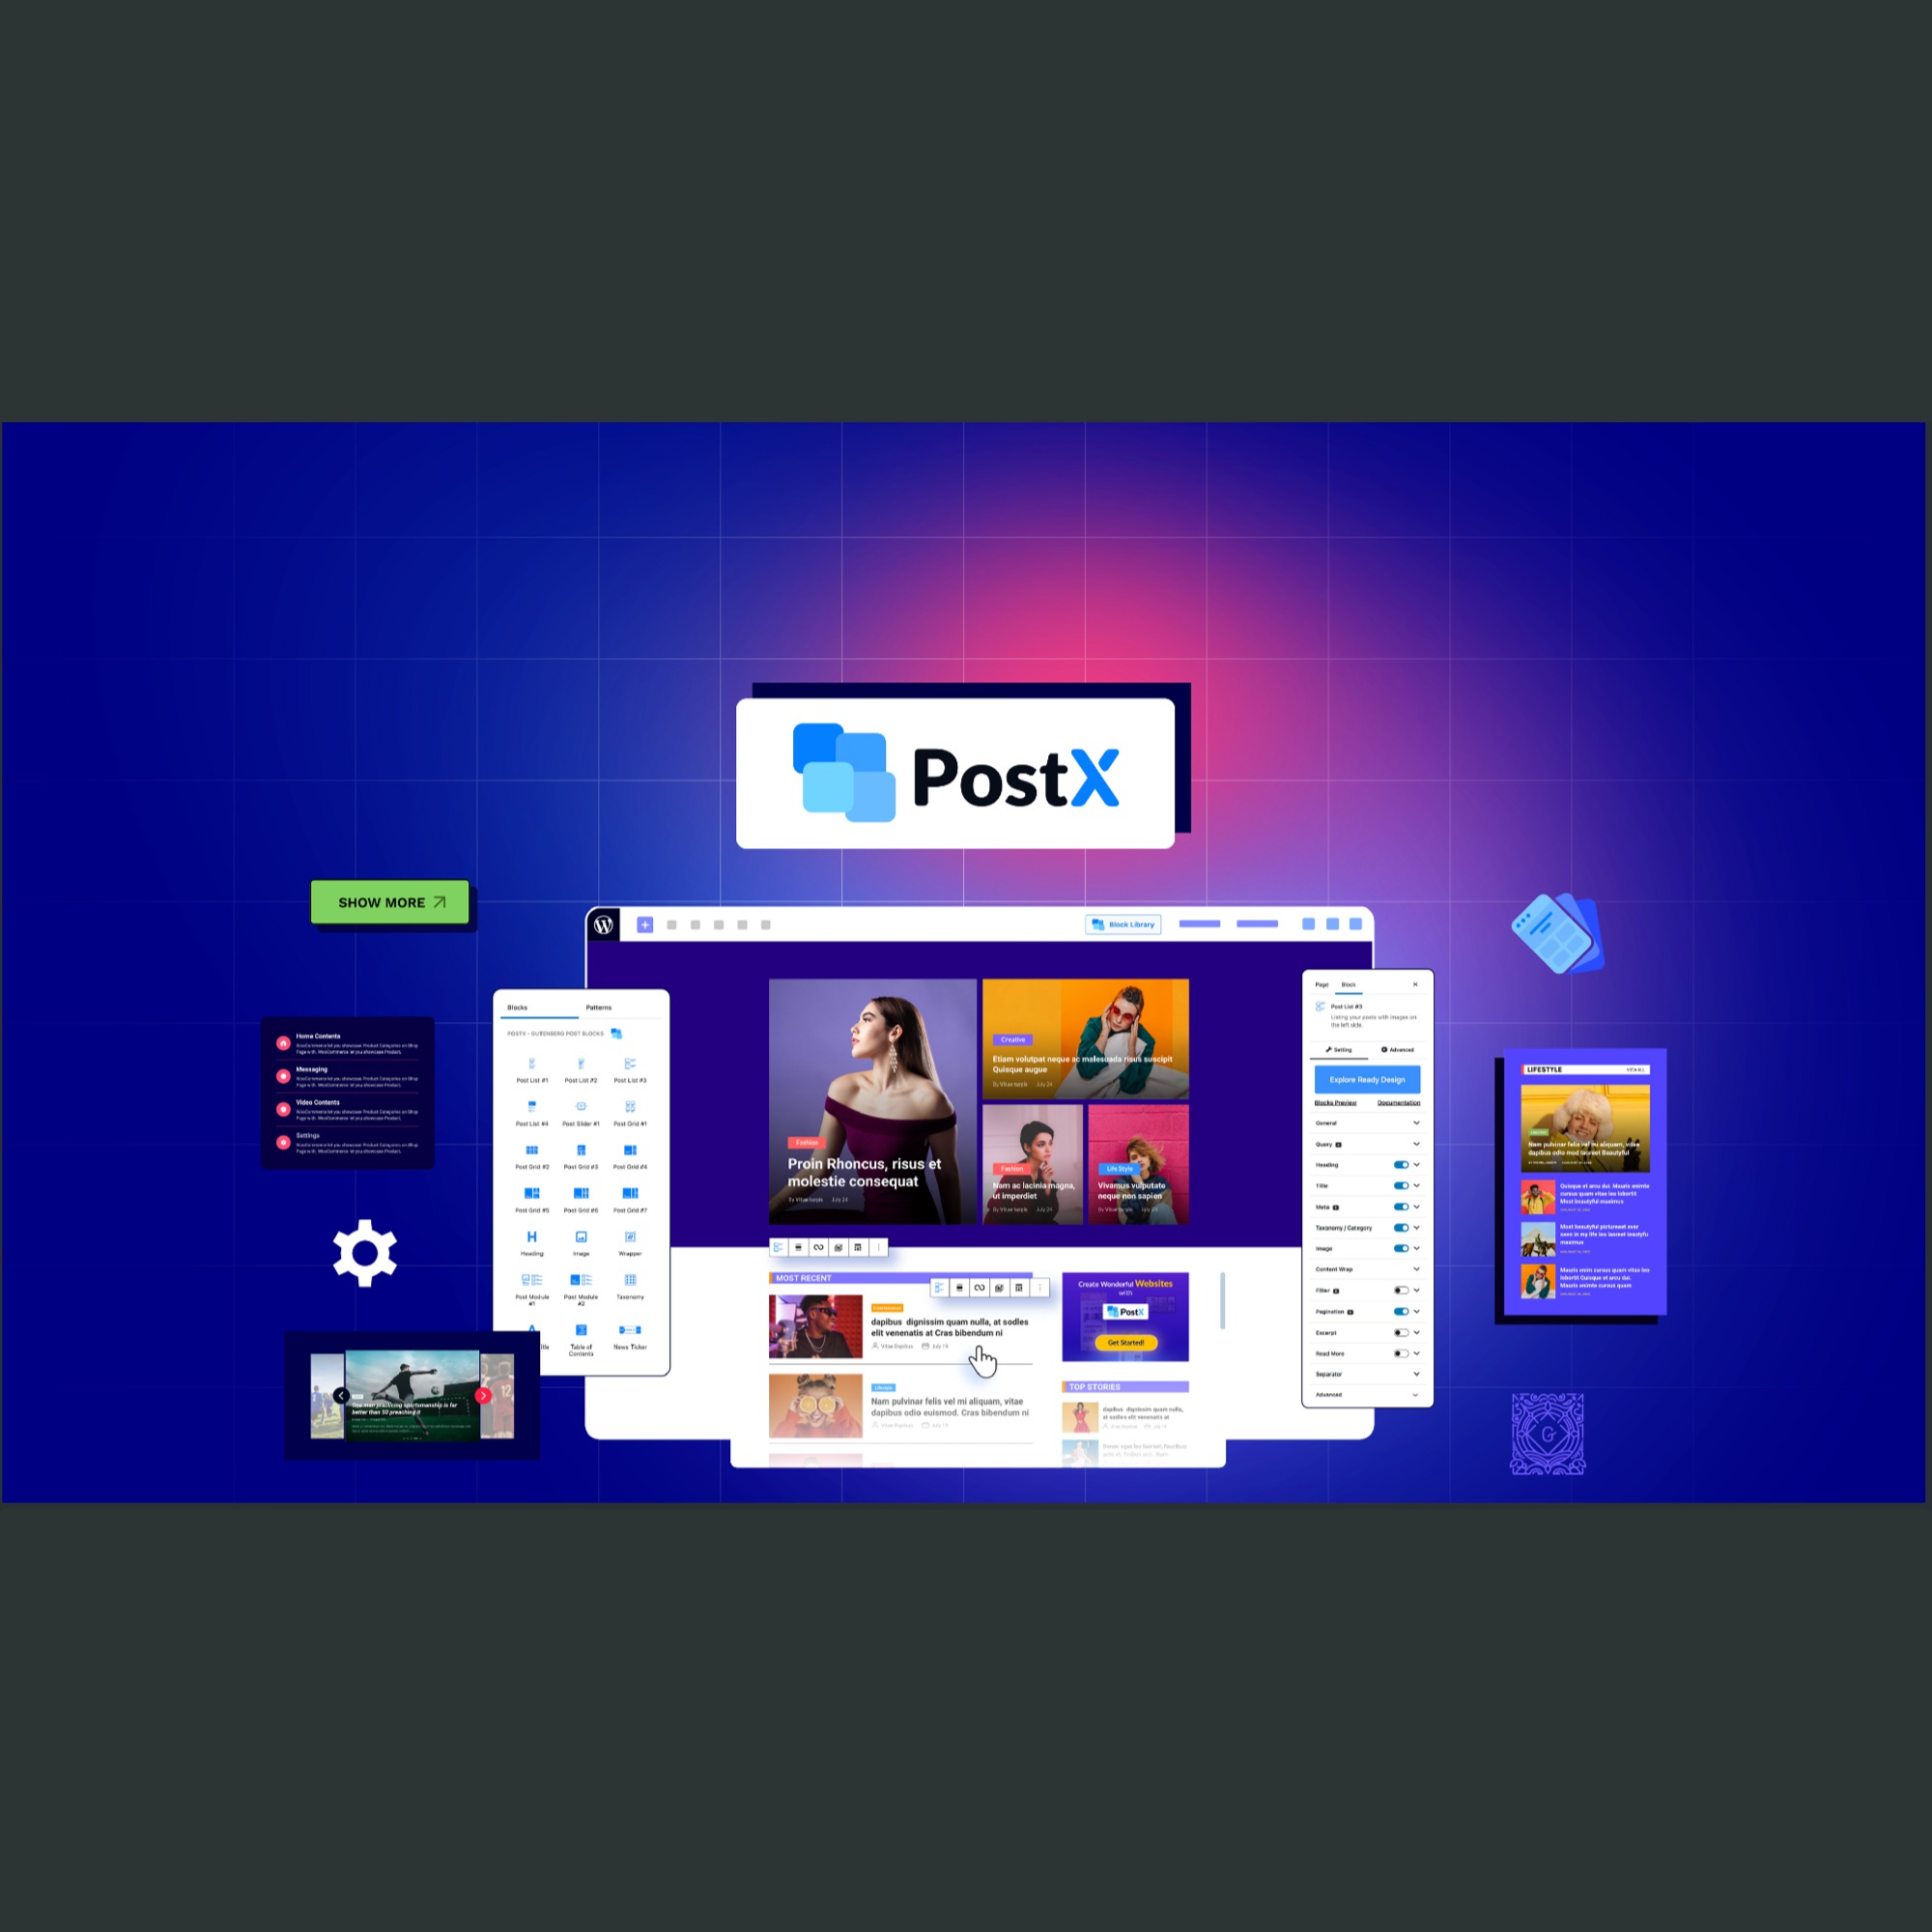
Task: Select the Image block icon
Action: [x=581, y=1242]
